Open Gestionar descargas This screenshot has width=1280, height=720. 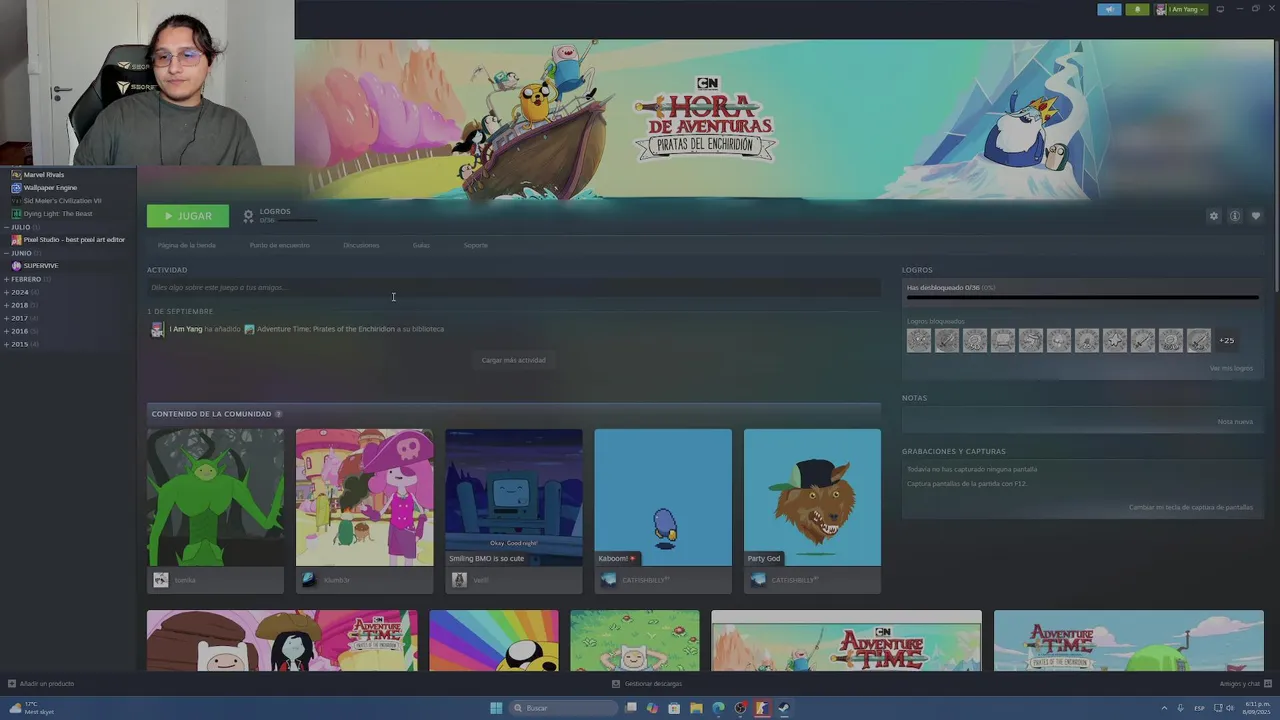(x=647, y=684)
